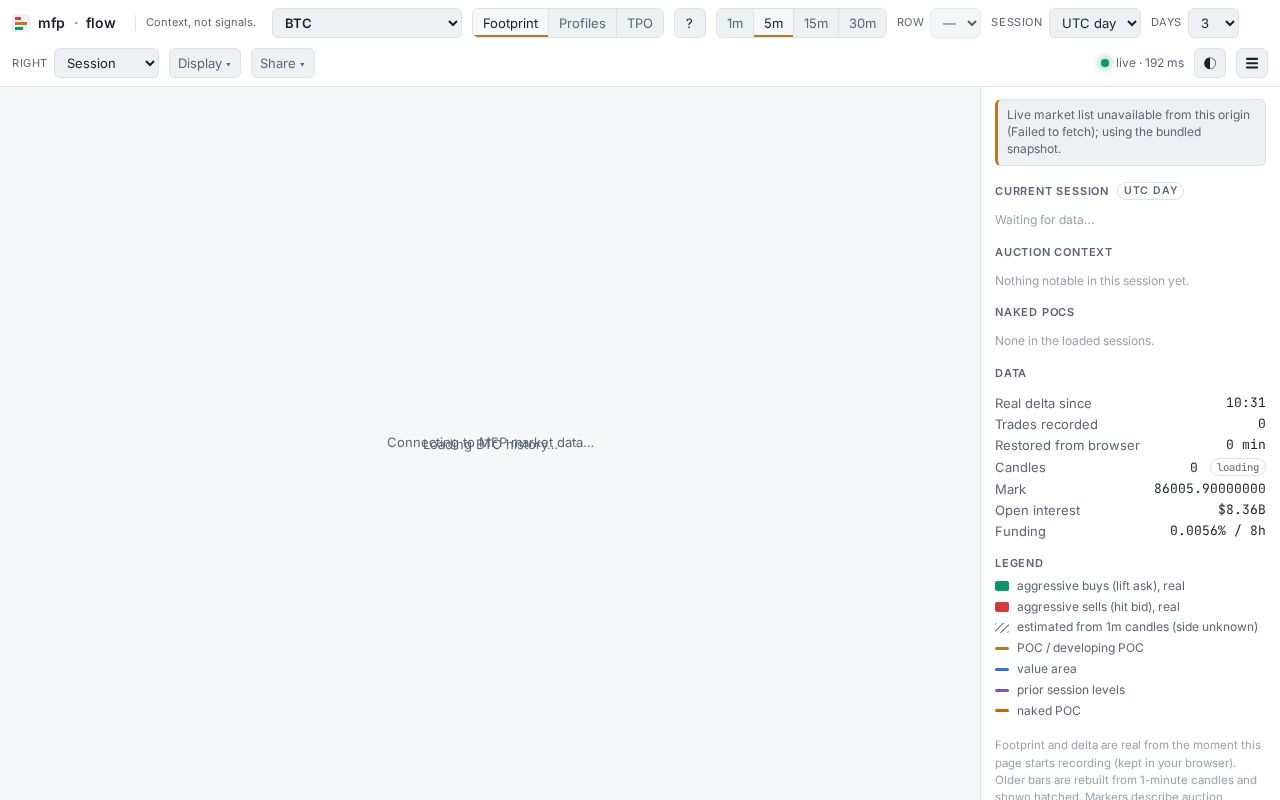Click the Real delta since time 10:31
1280x800 pixels.
point(1246,403)
